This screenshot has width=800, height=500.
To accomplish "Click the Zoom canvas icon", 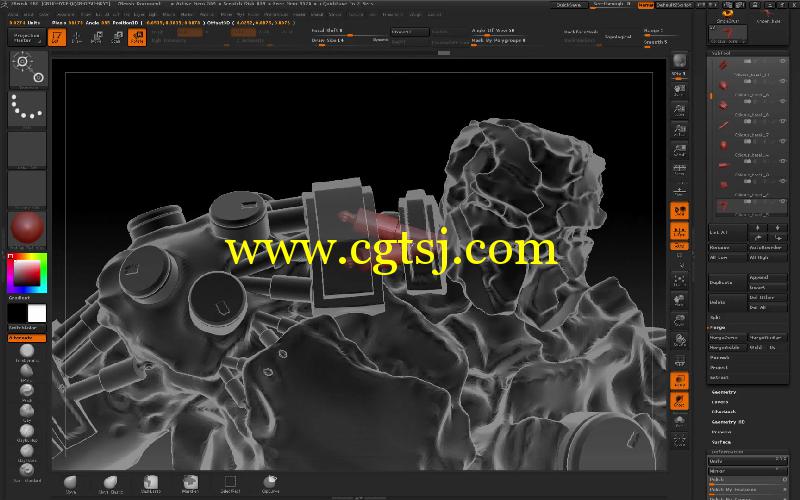I will coord(679,110).
